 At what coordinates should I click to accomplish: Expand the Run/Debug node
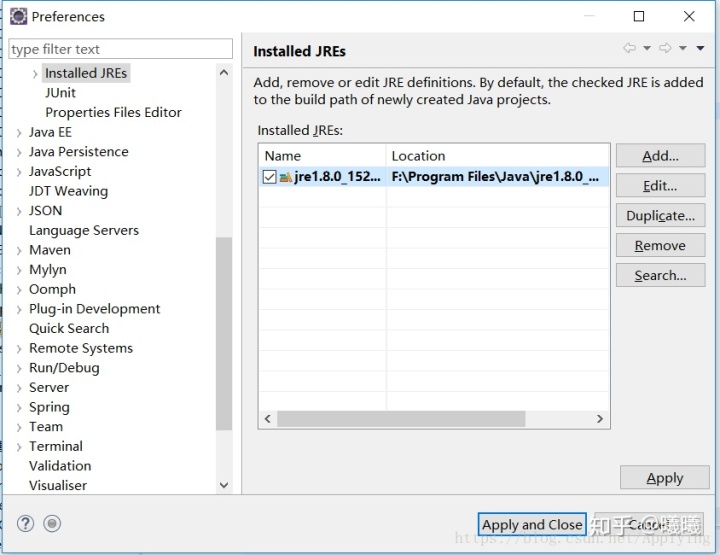pyautogui.click(x=19, y=369)
